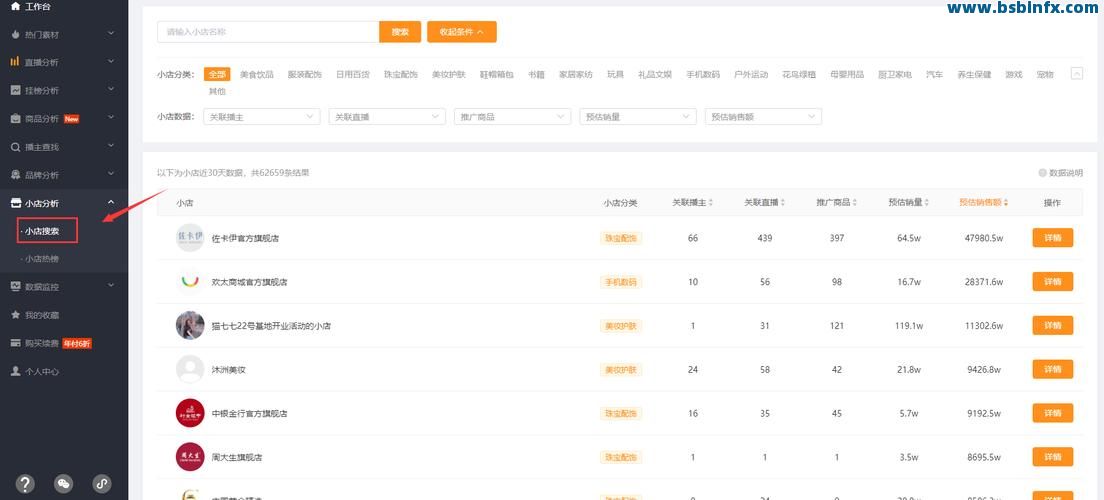Open the 关联直播 filter dropdown
1104x500 pixels.
click(387, 117)
